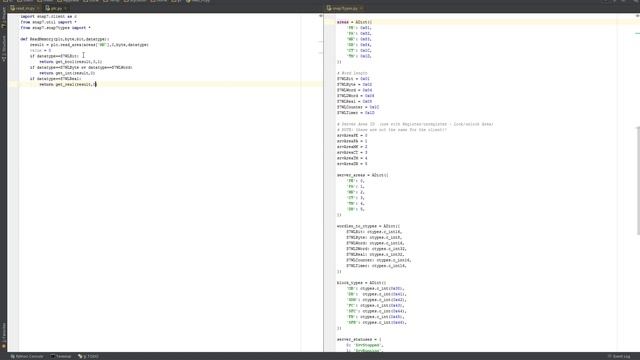Click line 'from snap7.snap7types import *'
The height and width of the screenshot is (360, 640).
(x=56, y=28)
